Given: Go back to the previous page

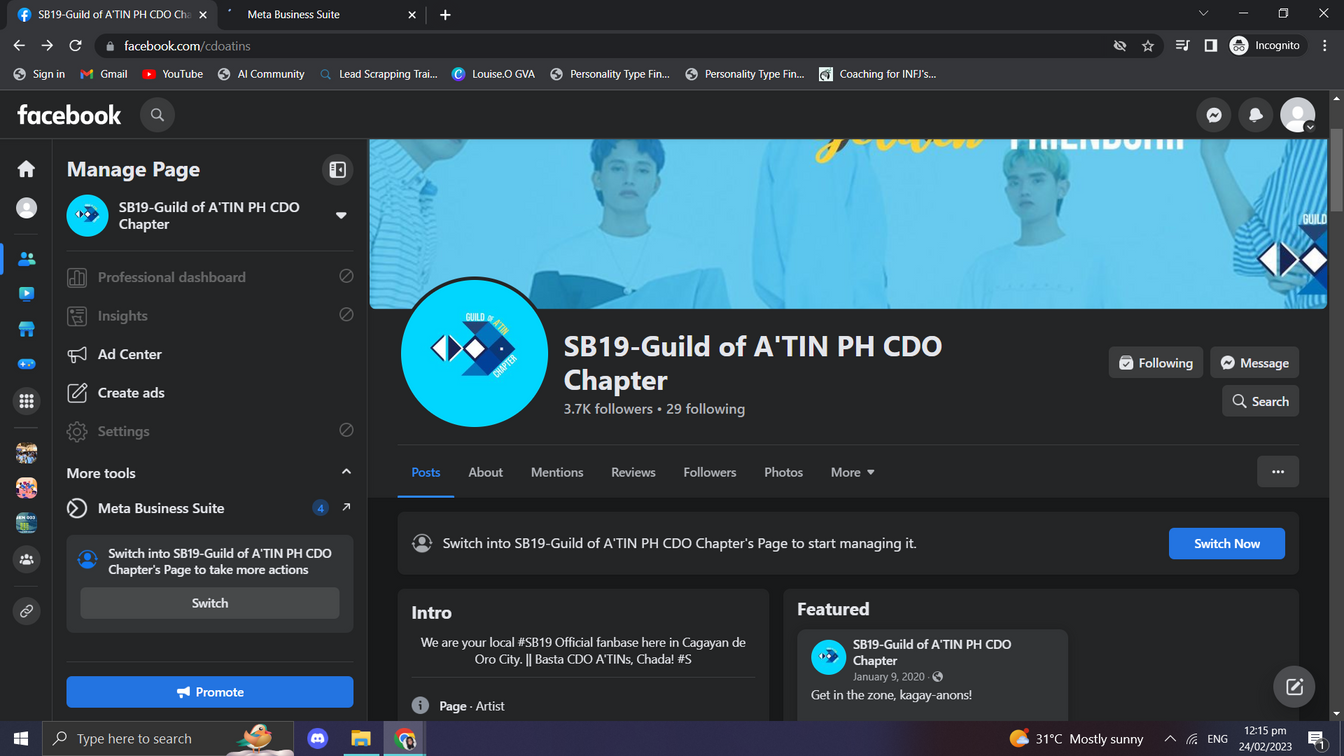Looking at the screenshot, I should 19,46.
